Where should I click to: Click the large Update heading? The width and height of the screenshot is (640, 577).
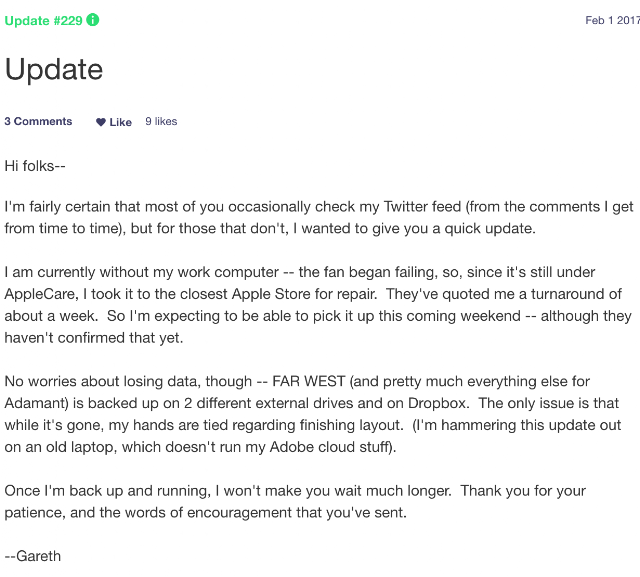(x=54, y=69)
